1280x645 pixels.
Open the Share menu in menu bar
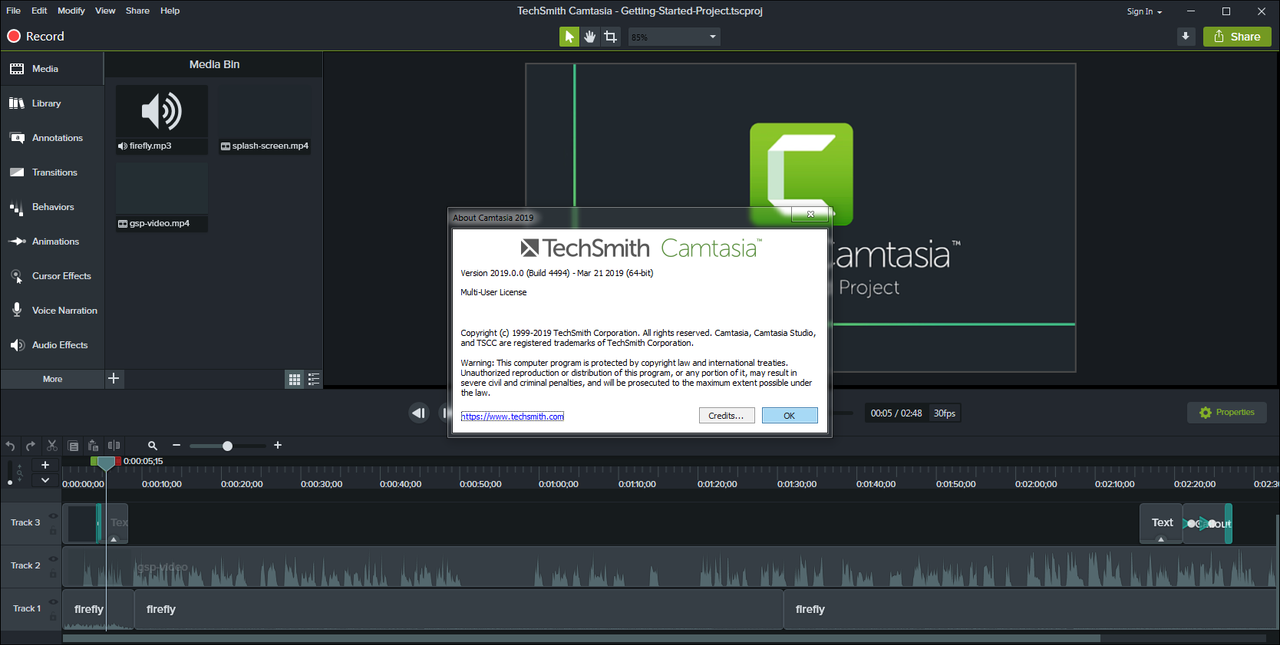coord(138,11)
